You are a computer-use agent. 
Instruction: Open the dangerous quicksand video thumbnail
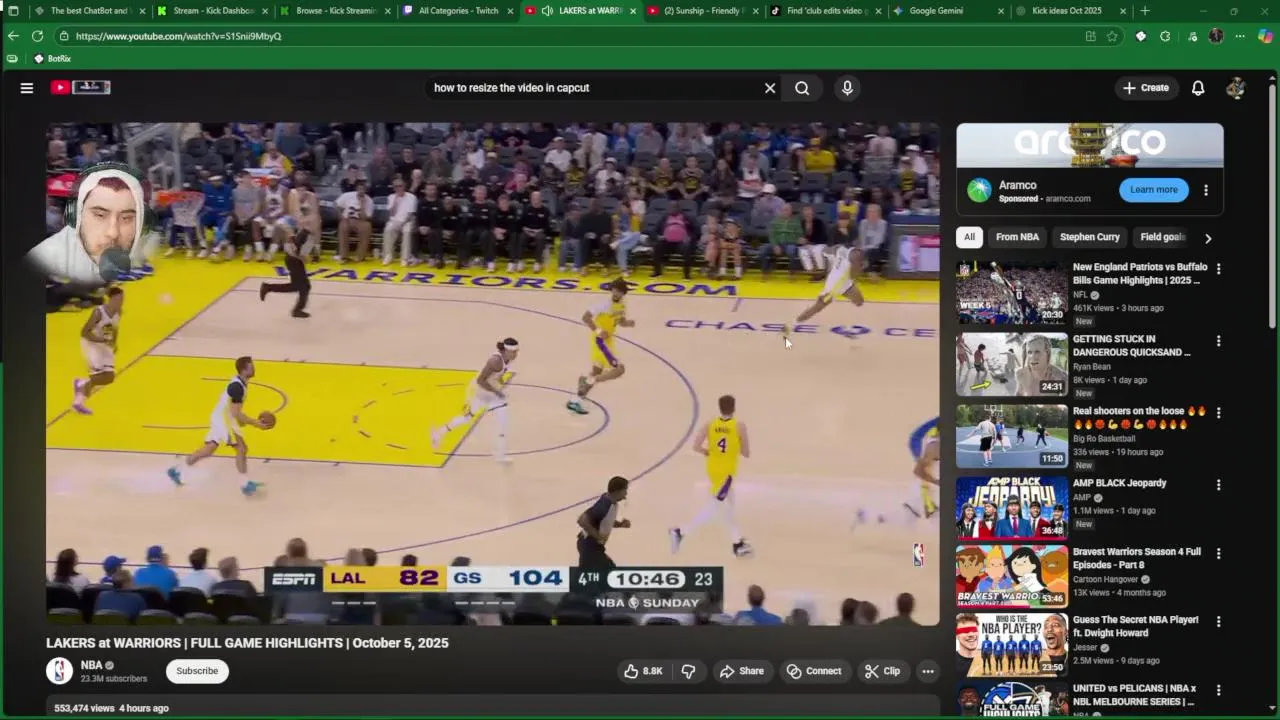pyautogui.click(x=1011, y=364)
